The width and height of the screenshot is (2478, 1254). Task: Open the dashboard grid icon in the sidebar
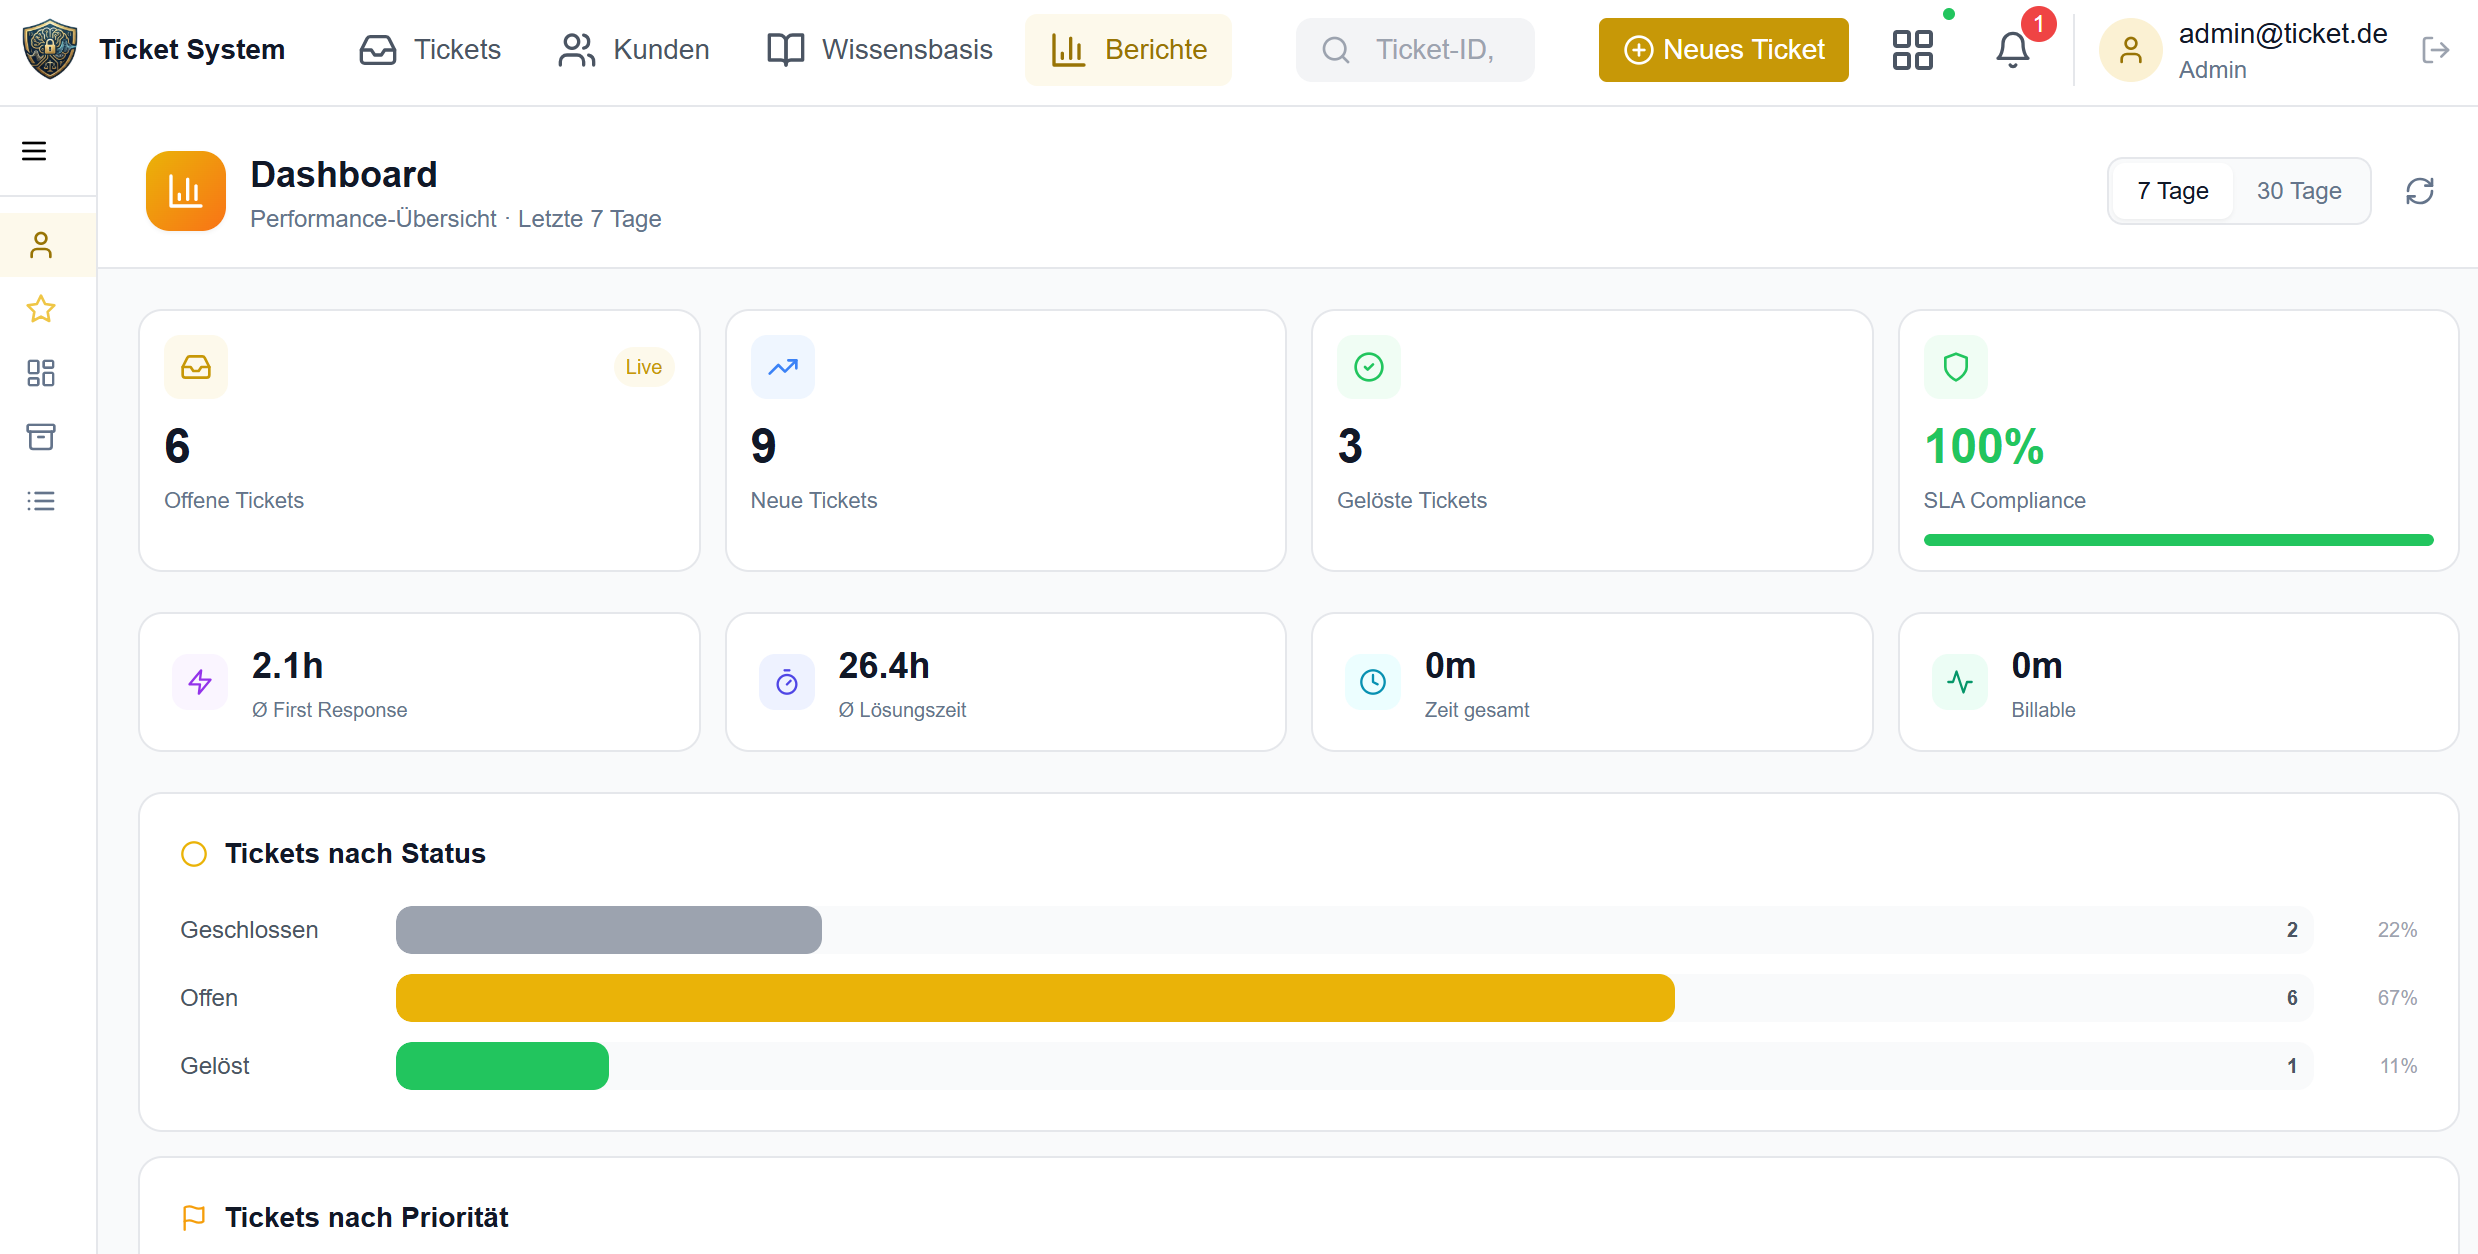[x=40, y=373]
